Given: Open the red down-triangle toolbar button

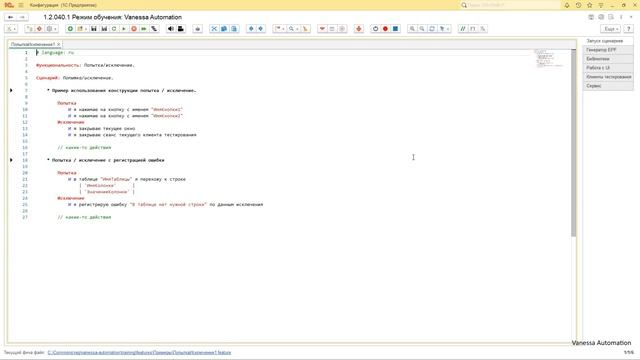Looking at the screenshot, I should point(322,29).
